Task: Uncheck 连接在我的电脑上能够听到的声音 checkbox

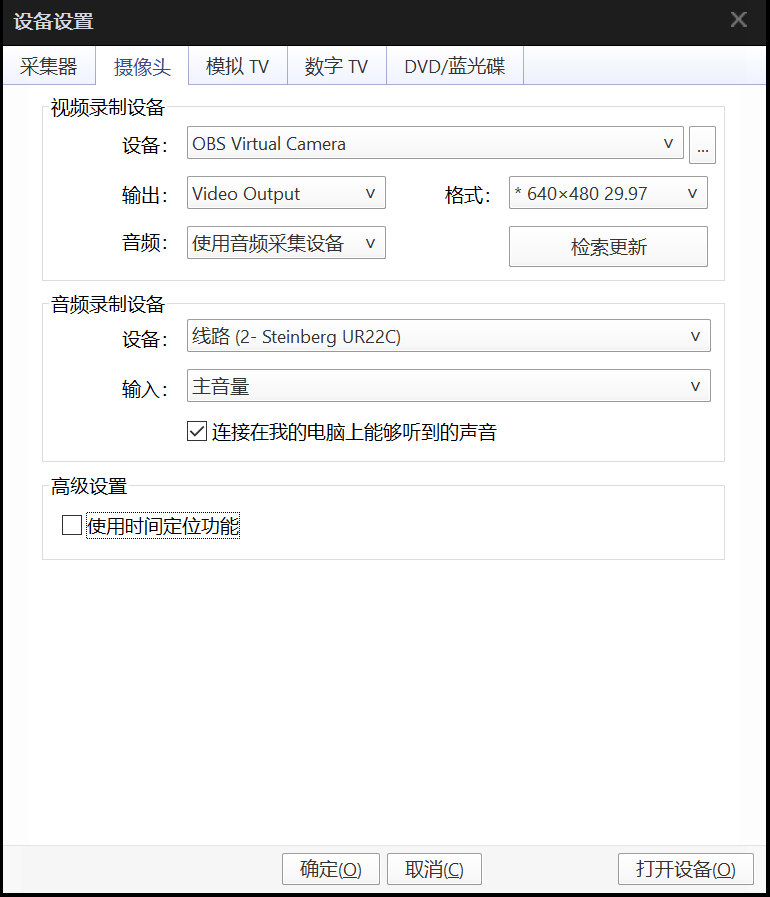Action: (197, 431)
